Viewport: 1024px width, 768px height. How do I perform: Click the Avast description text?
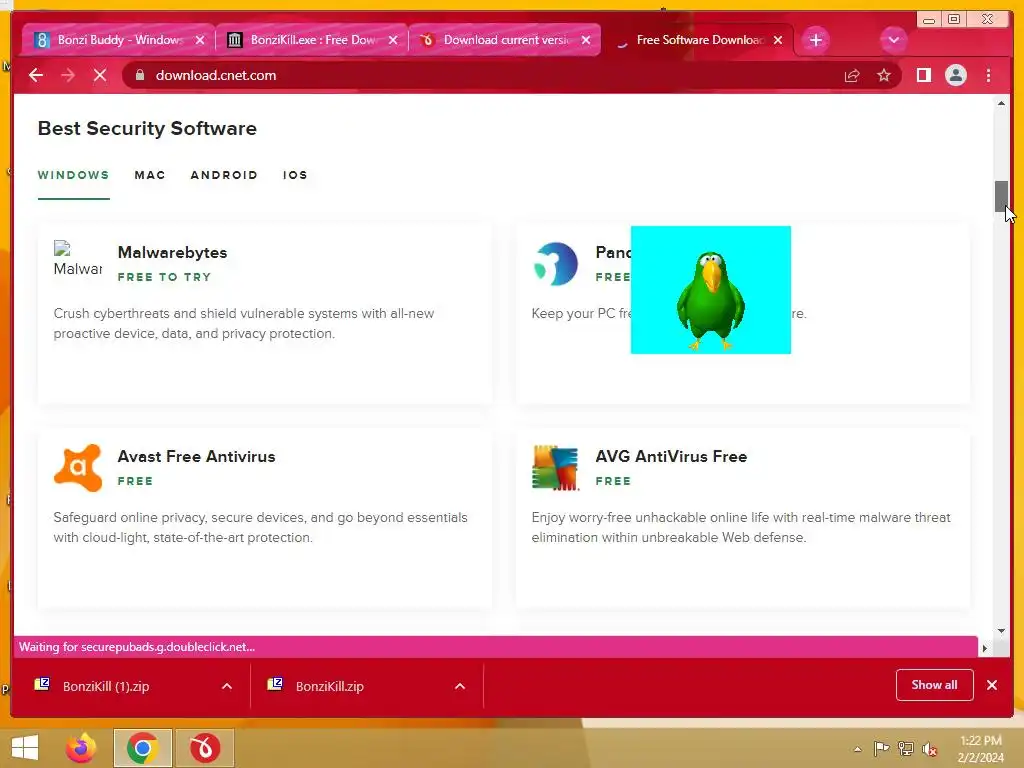[261, 527]
